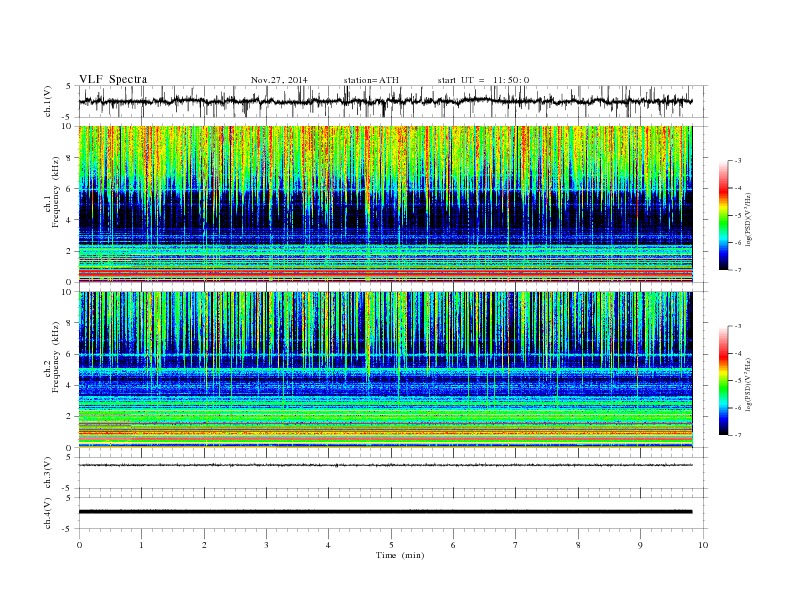The image size is (792, 612).
Task: Select the "8" kHz tick on ch.1 frequency axis
Action: pos(69,158)
